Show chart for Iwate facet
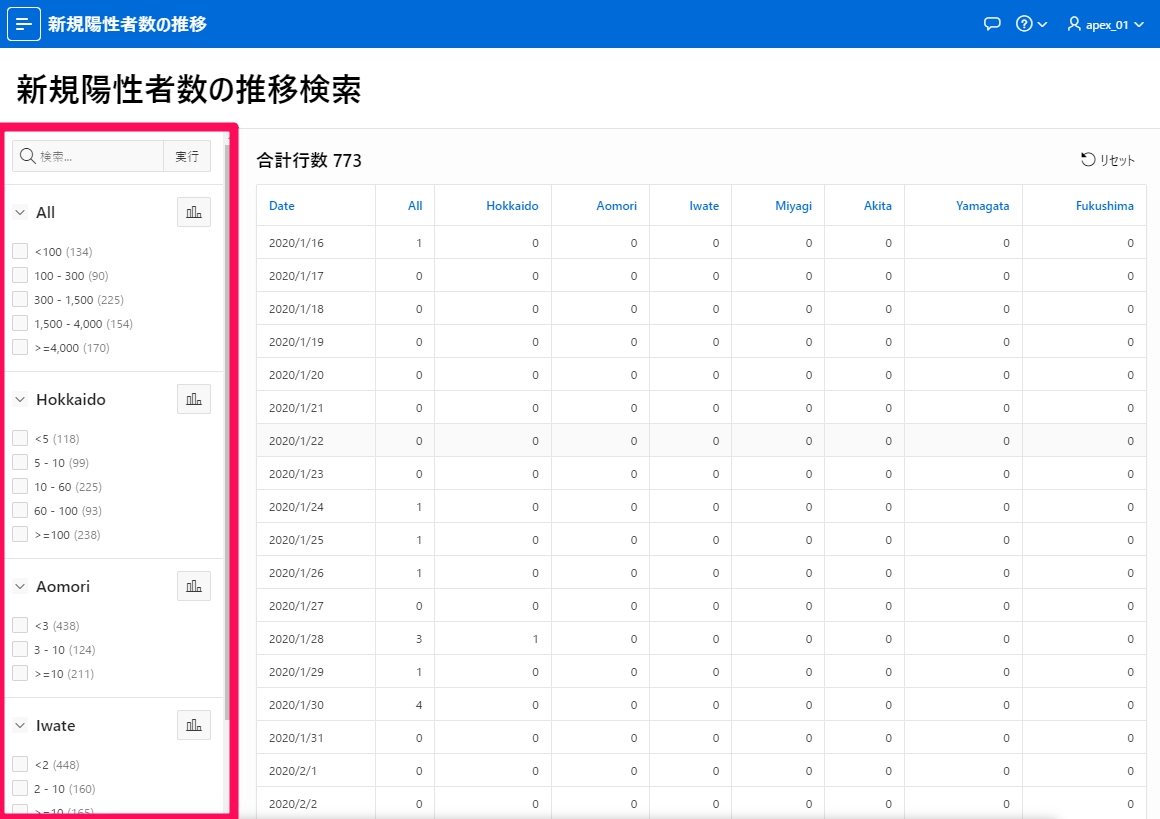This screenshot has height=819, width=1160. tap(194, 725)
